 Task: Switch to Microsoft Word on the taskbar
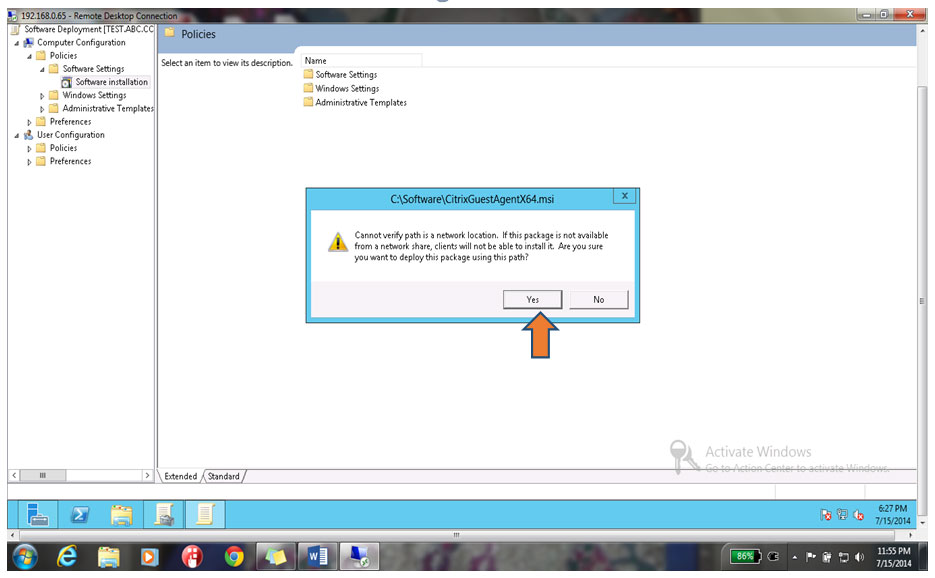click(x=317, y=557)
